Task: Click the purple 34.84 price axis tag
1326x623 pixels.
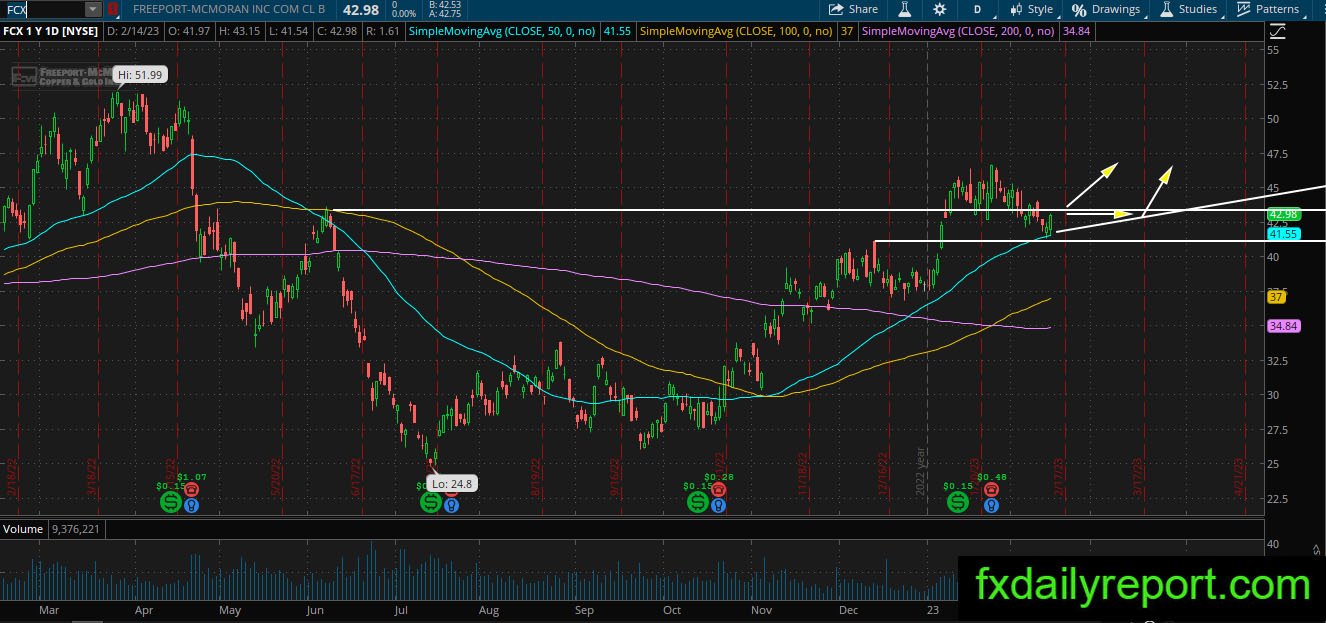Action: pos(1283,327)
